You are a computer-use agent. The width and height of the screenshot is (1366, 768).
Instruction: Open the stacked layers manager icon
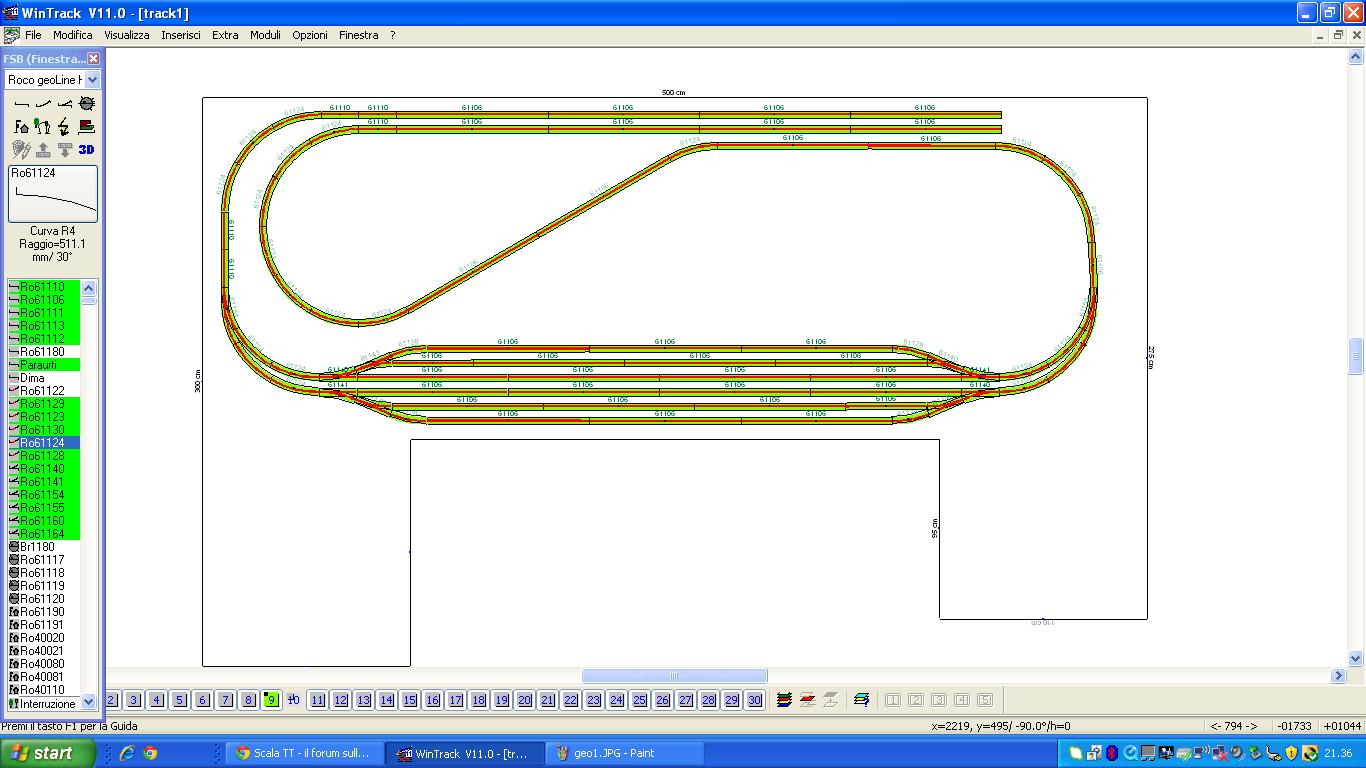point(784,700)
